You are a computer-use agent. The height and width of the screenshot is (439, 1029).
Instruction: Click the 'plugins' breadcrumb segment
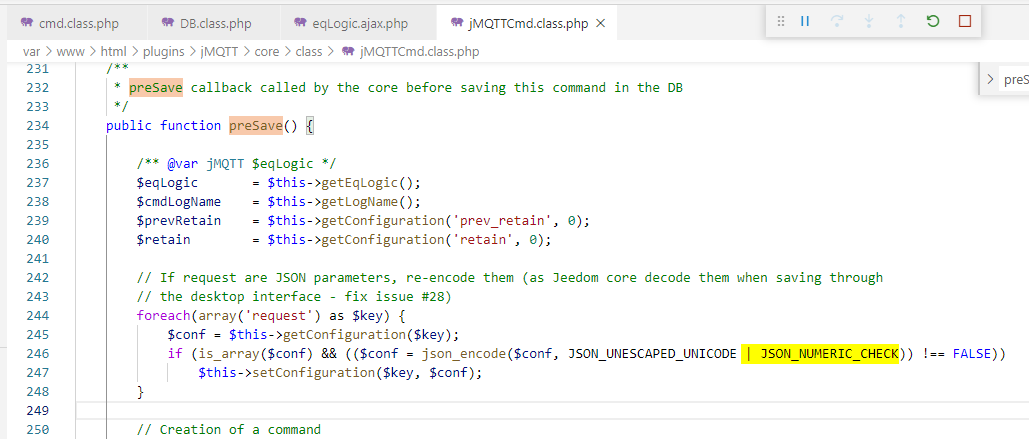pos(164,51)
